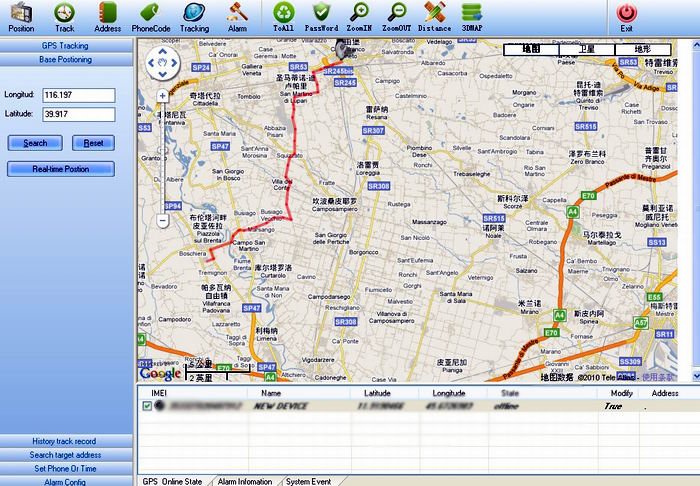Click the hand icon in pan control
Screen dimensions: 700x486
[162, 63]
